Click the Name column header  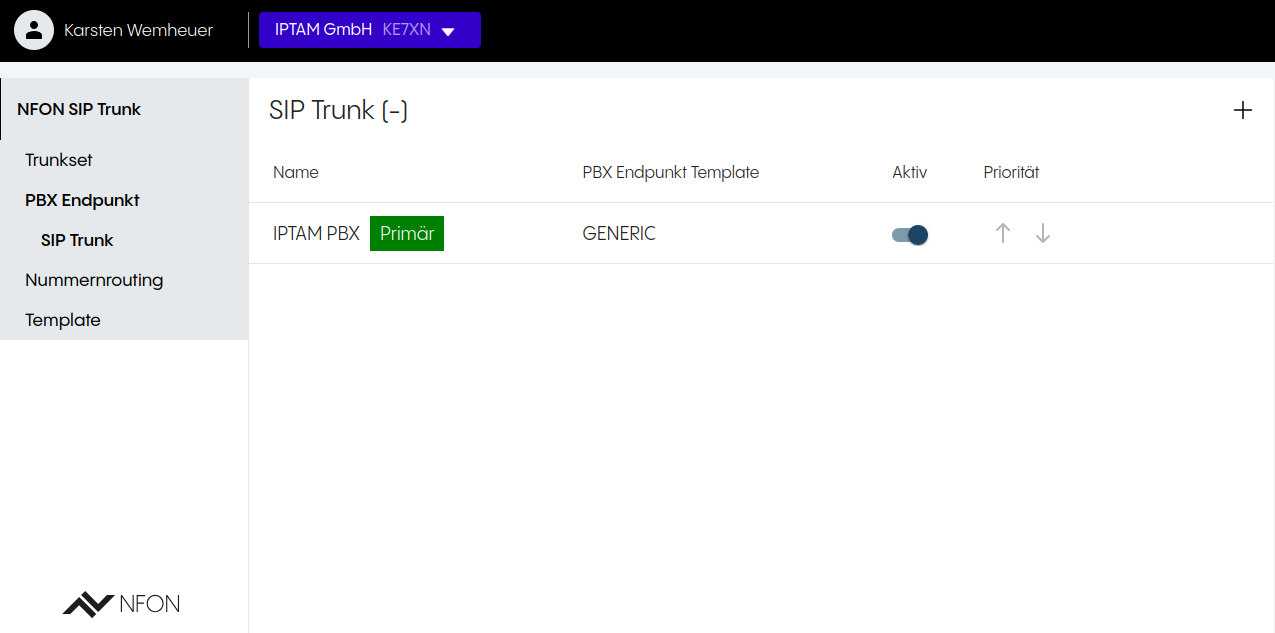point(296,172)
